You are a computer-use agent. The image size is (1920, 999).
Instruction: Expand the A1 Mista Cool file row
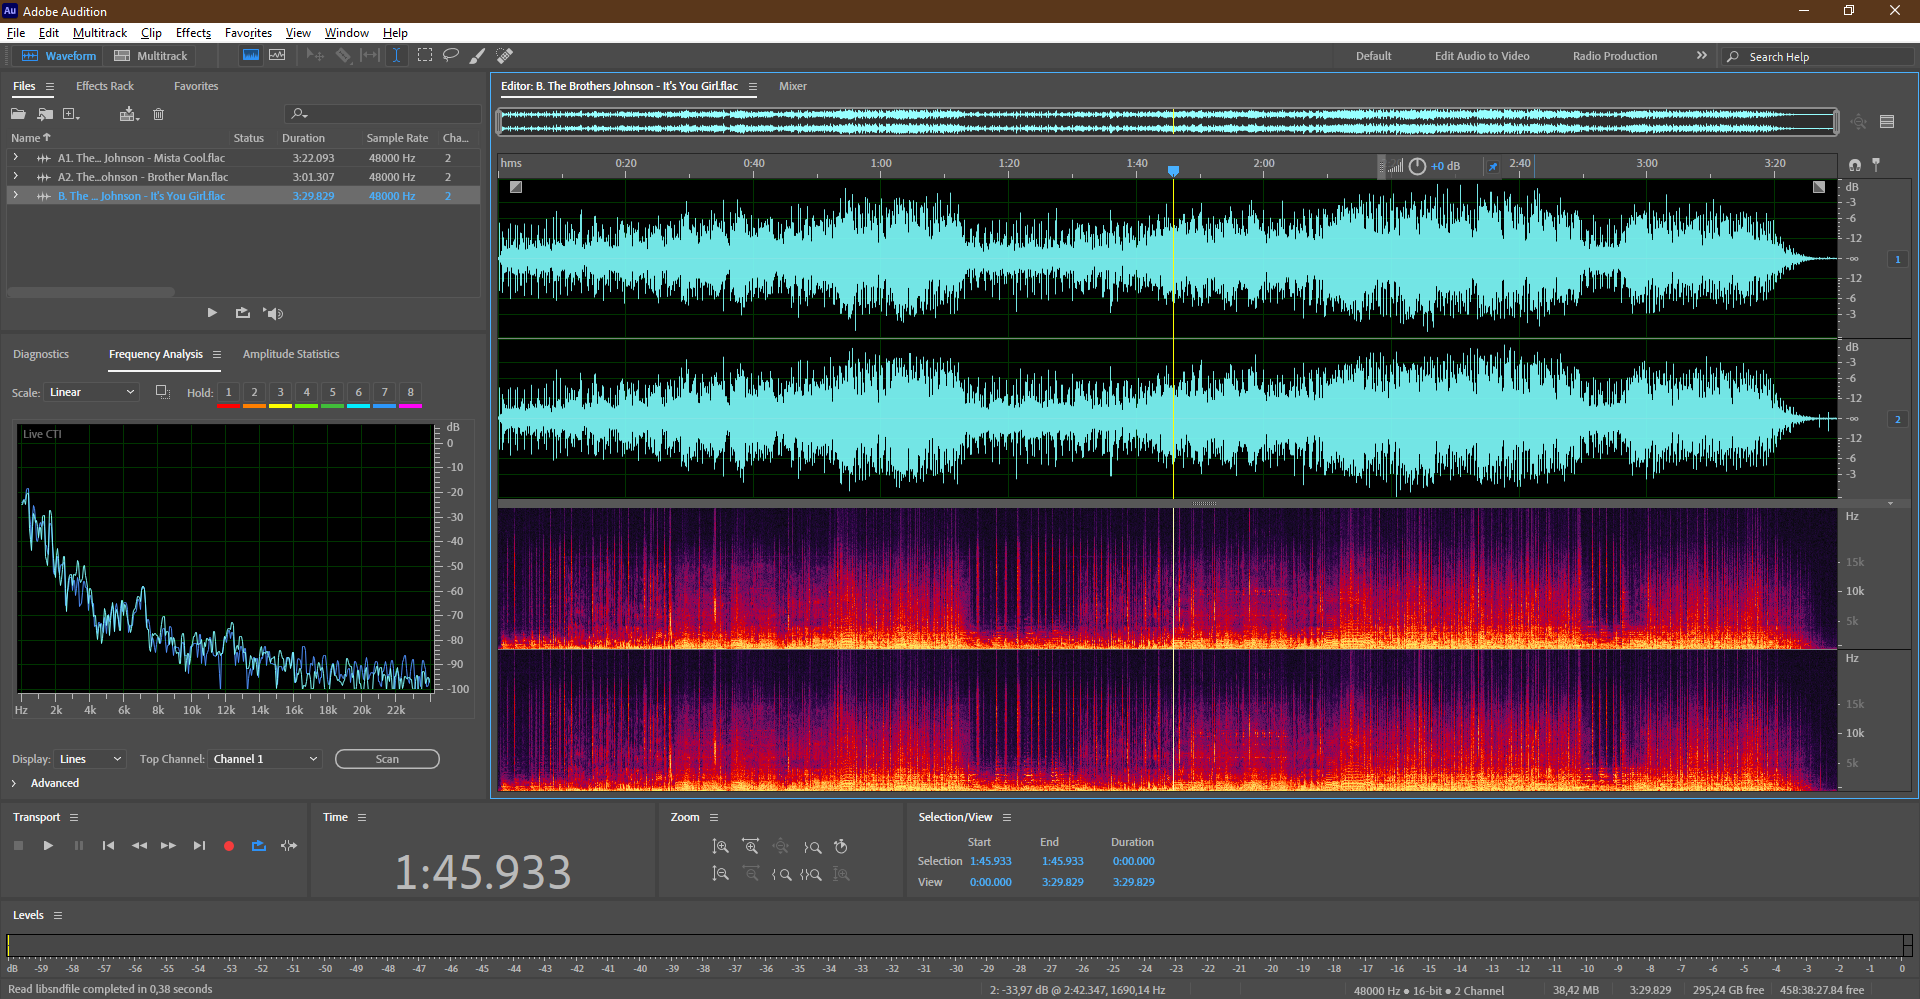[x=15, y=158]
